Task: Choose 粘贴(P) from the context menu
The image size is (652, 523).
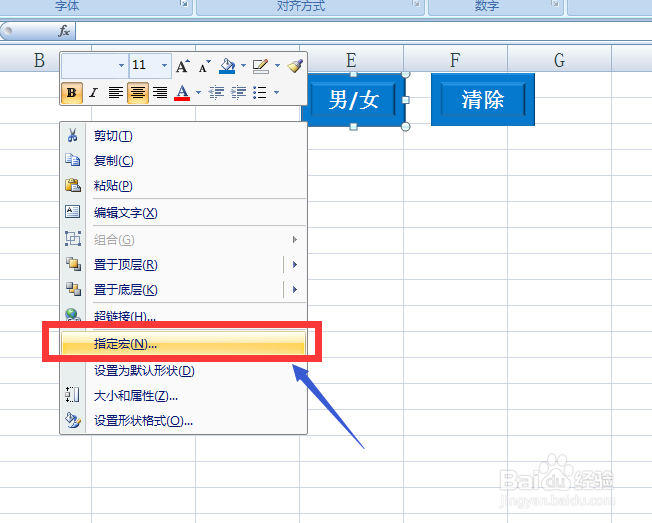Action: coord(183,185)
